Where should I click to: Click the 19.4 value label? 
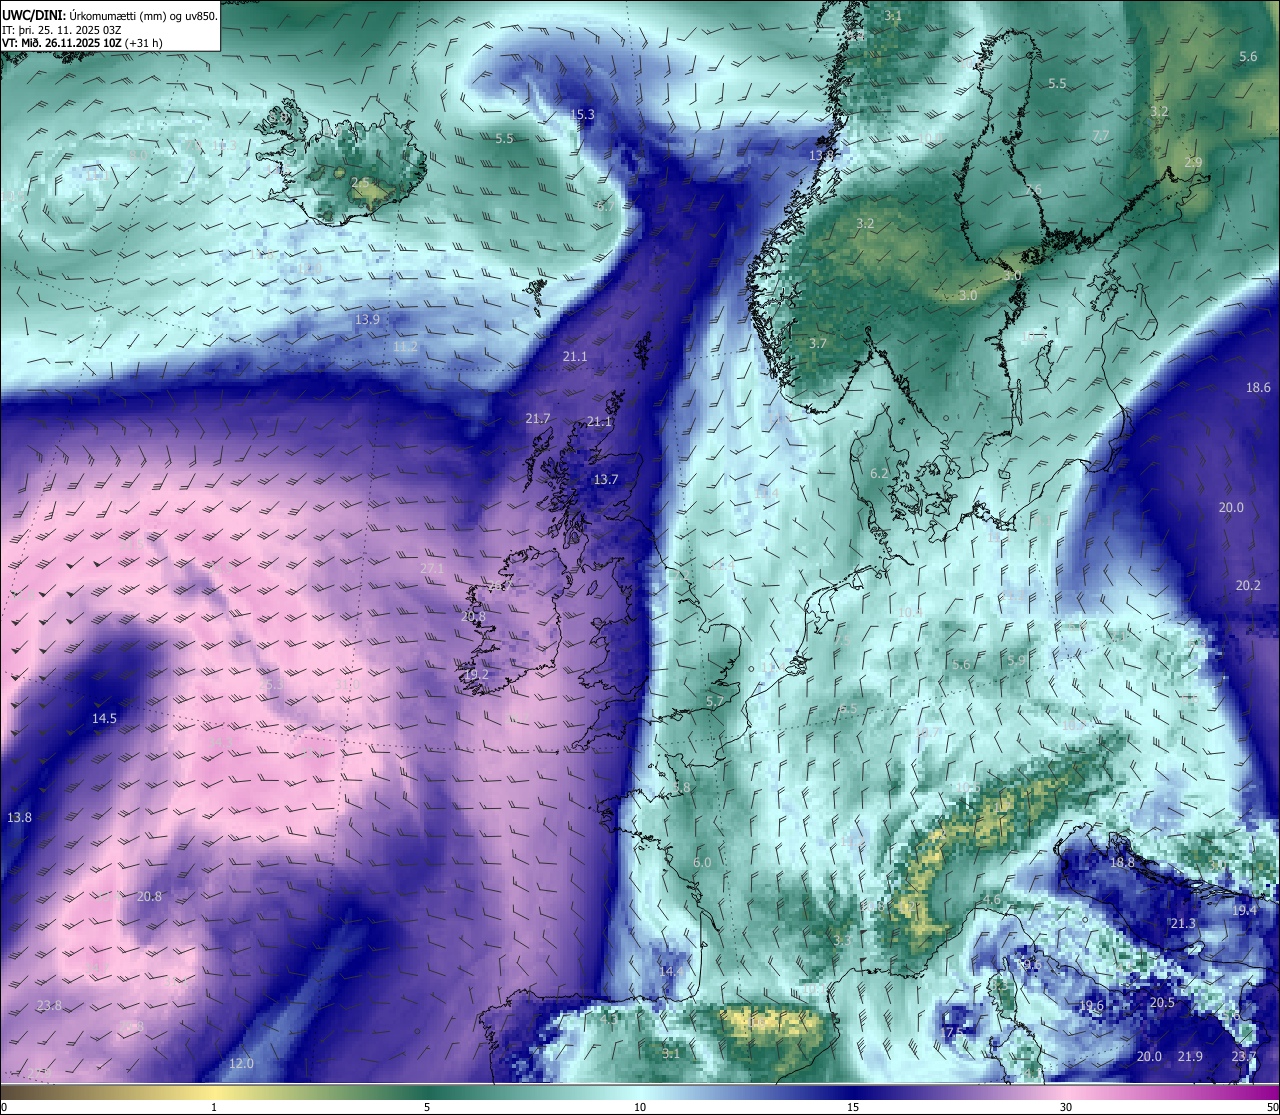click(x=1244, y=910)
